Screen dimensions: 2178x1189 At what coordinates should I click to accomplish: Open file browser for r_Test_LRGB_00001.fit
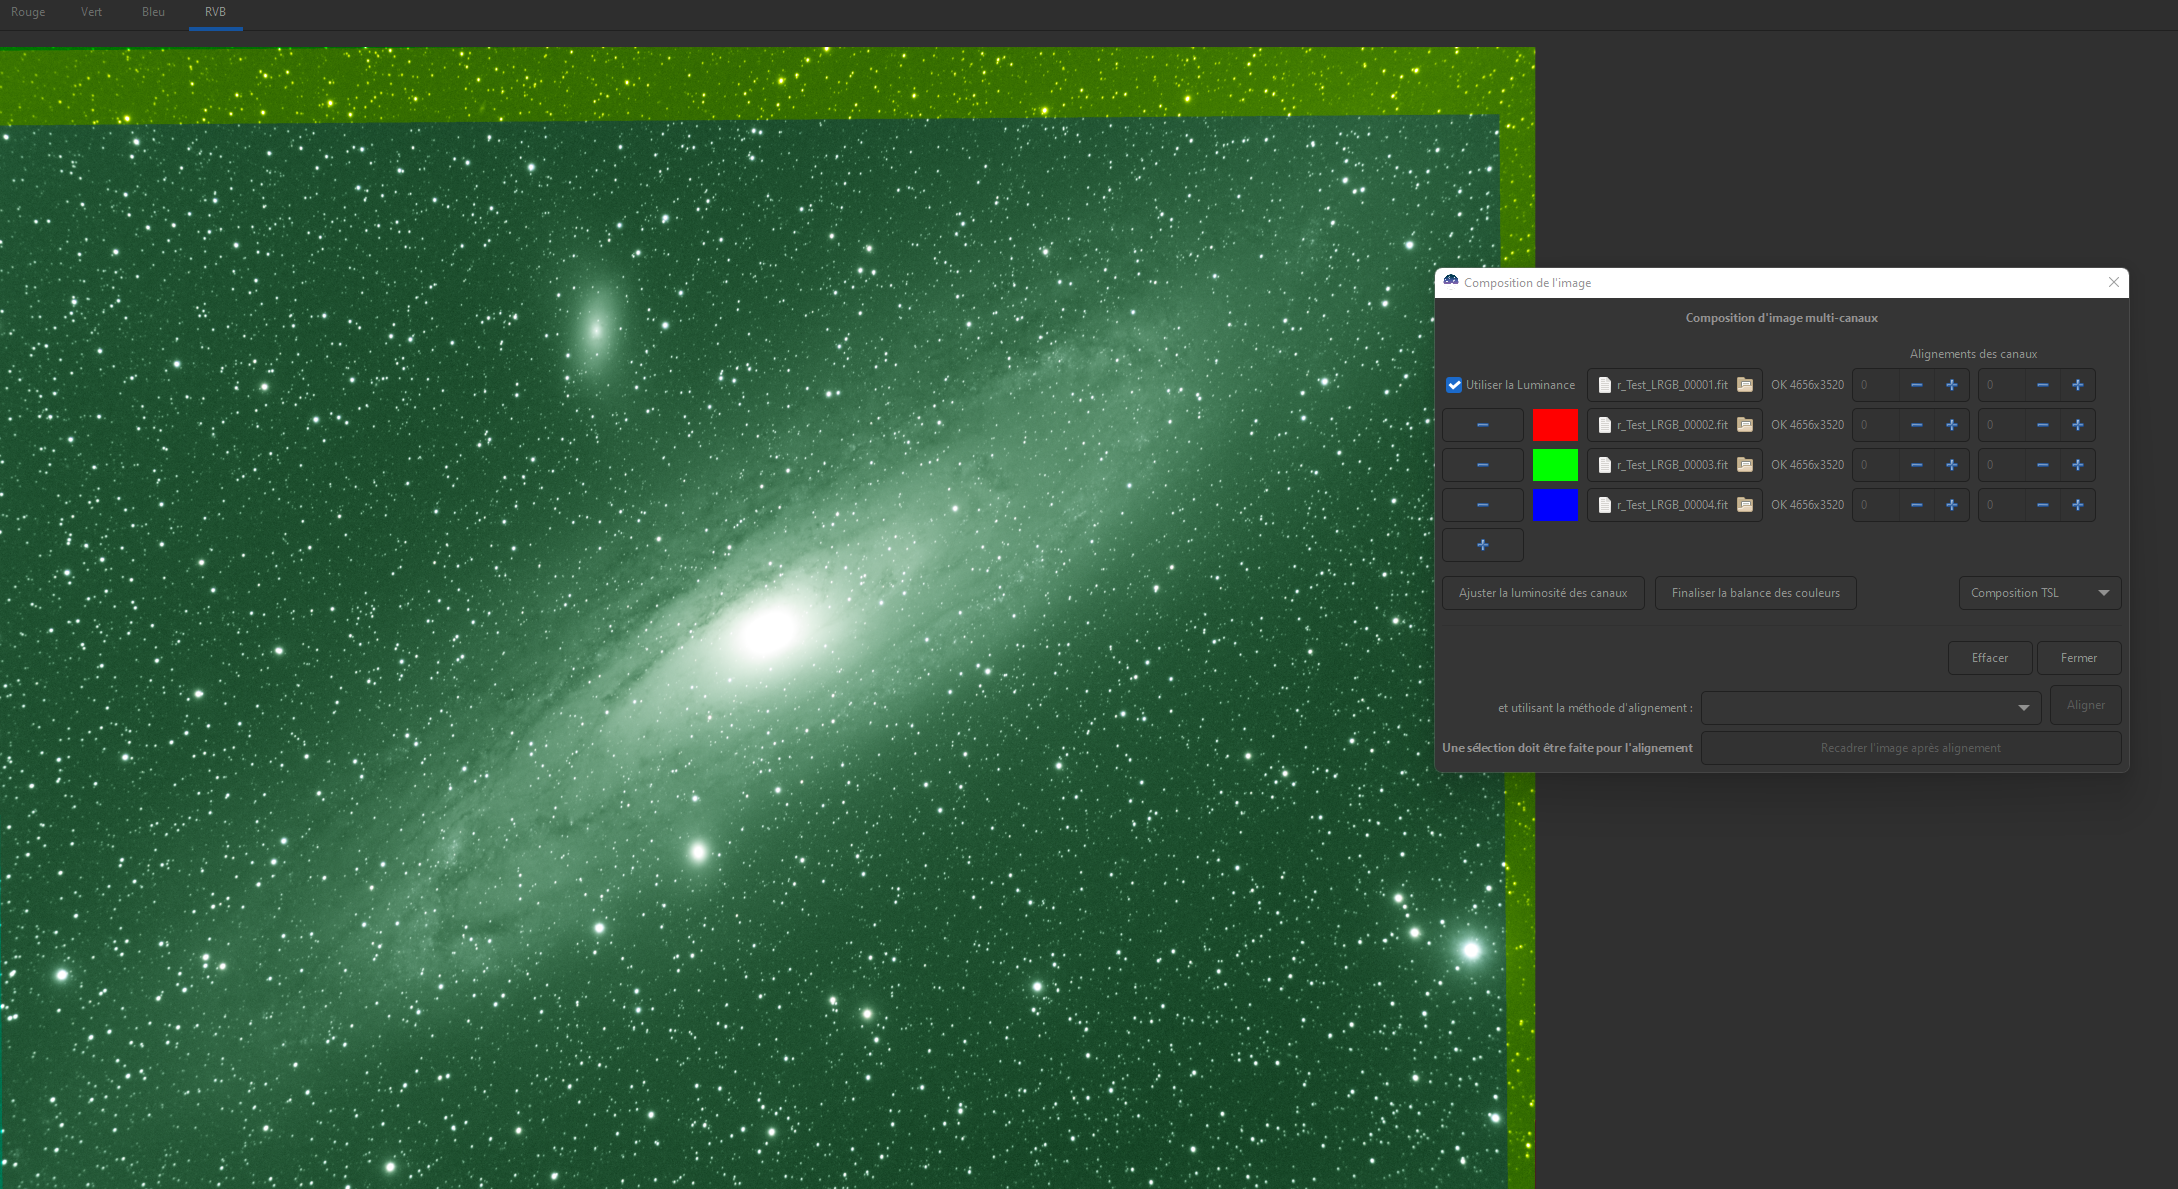tap(1745, 385)
